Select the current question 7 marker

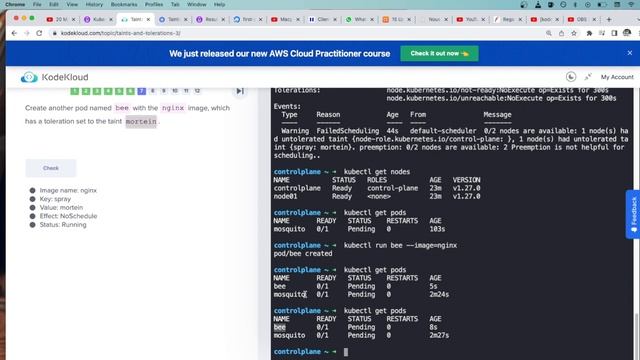tap(142, 91)
